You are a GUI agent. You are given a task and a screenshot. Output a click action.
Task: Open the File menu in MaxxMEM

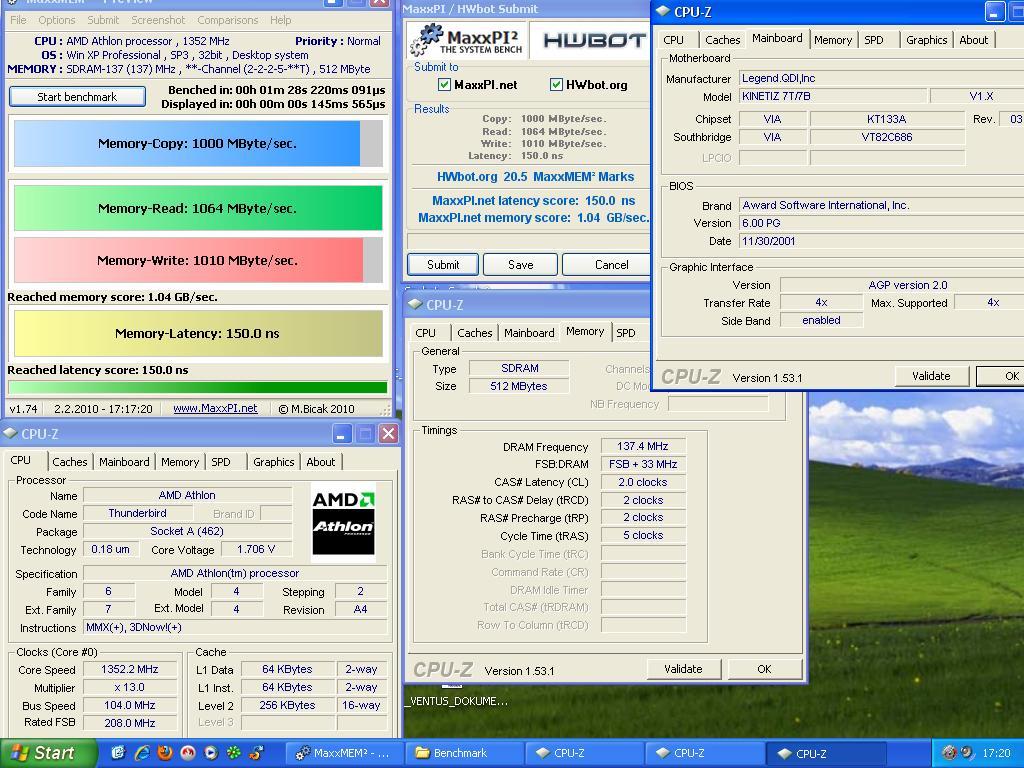tap(18, 20)
